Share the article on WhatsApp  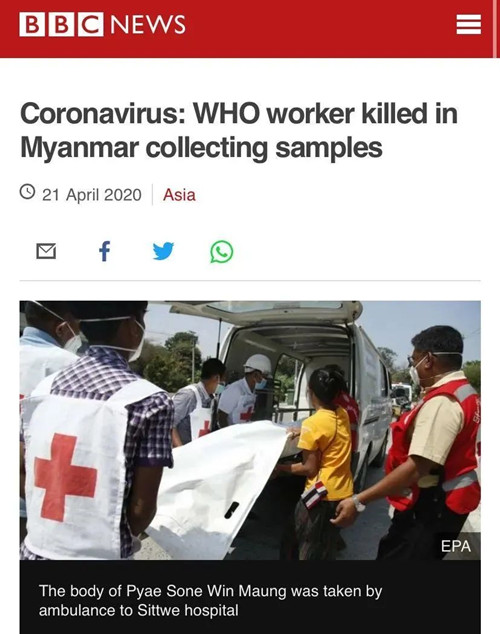coord(222,251)
